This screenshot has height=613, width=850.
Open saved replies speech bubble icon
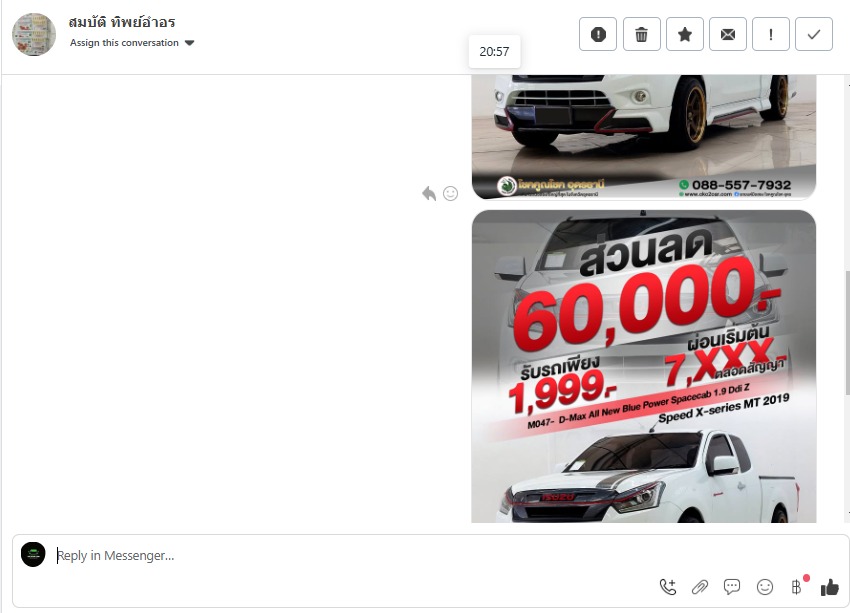pos(732,587)
